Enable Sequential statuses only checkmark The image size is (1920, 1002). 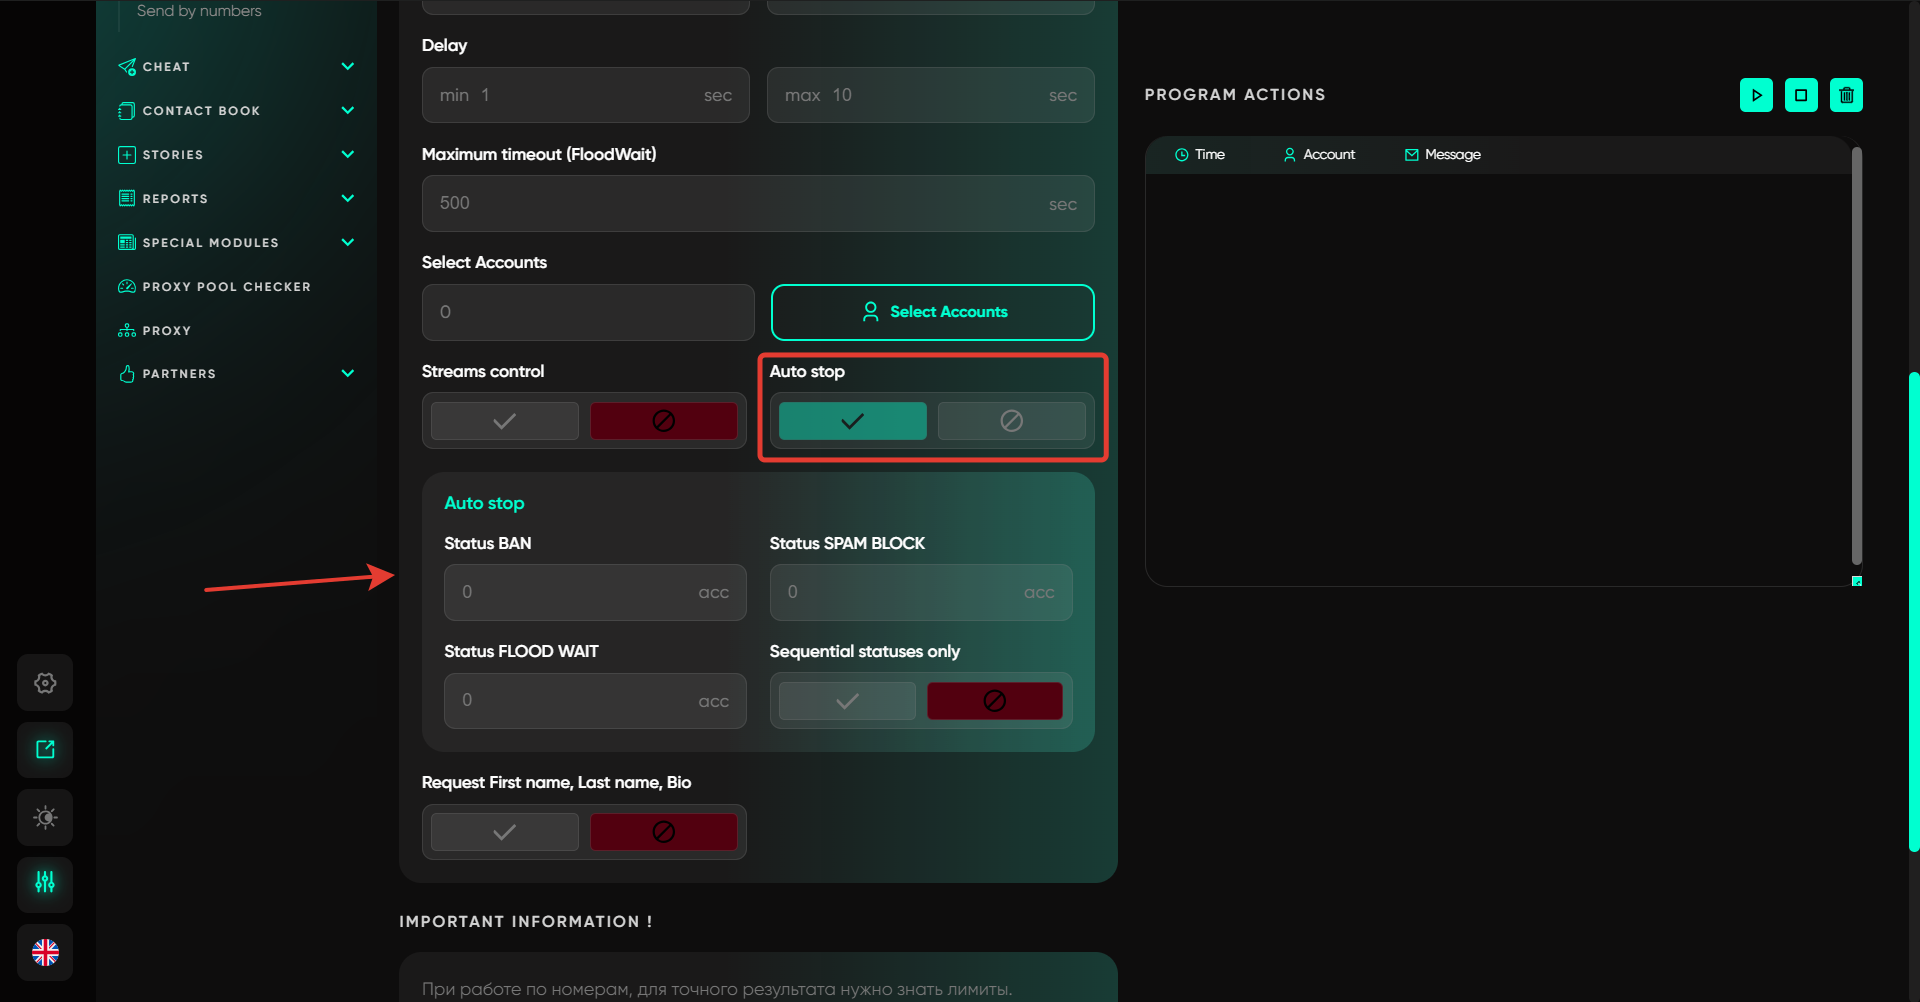pyautogui.click(x=847, y=701)
